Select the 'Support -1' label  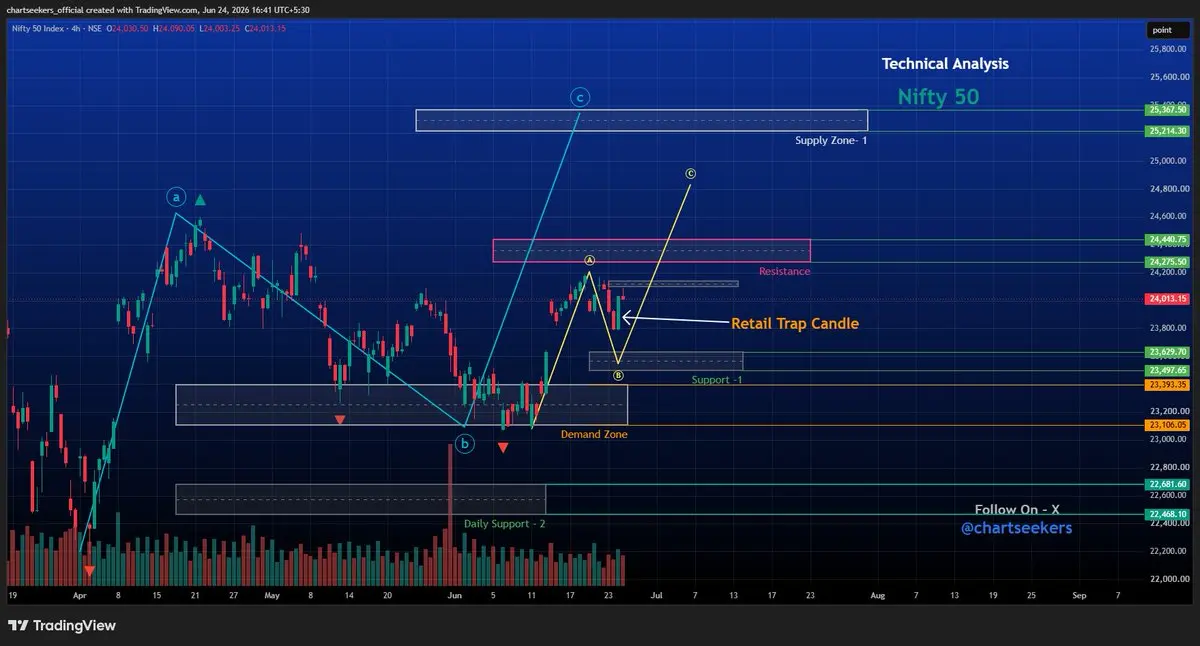(717, 380)
